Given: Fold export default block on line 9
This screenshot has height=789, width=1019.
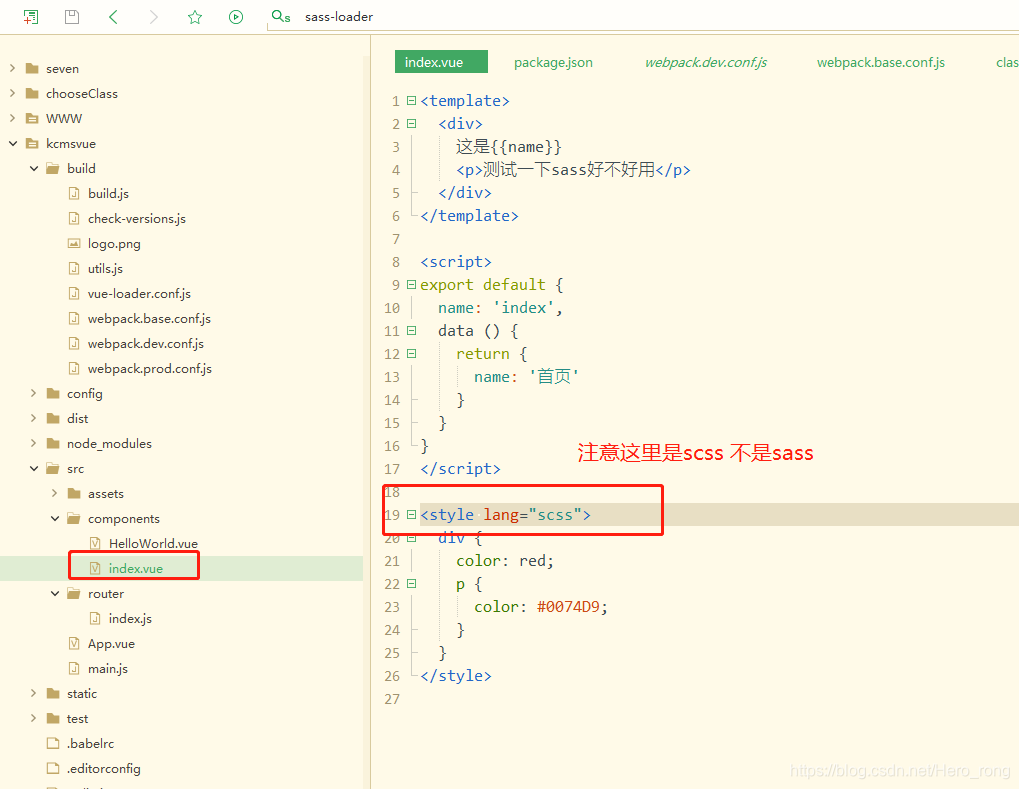Looking at the screenshot, I should click(x=411, y=285).
